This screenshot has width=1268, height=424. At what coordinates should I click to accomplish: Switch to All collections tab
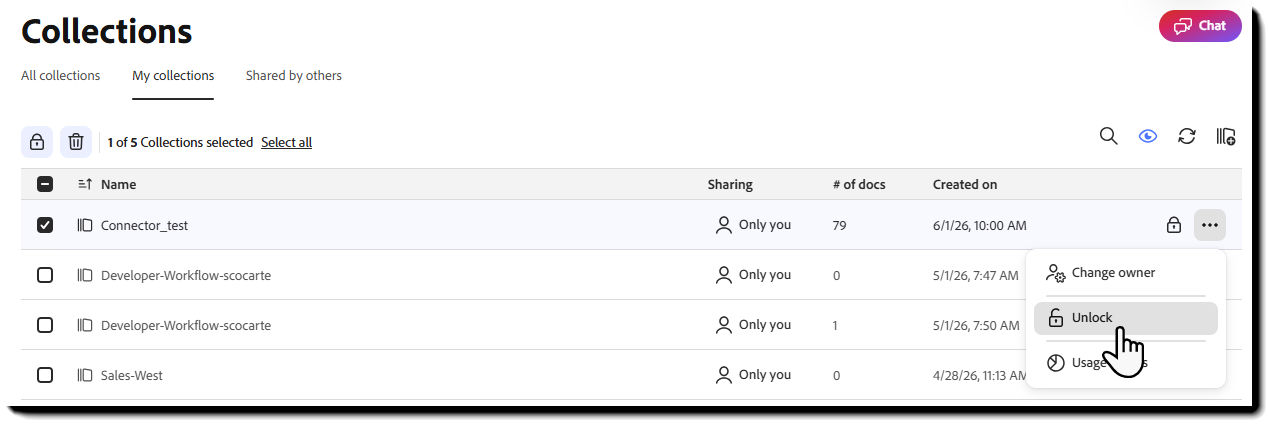pos(61,75)
